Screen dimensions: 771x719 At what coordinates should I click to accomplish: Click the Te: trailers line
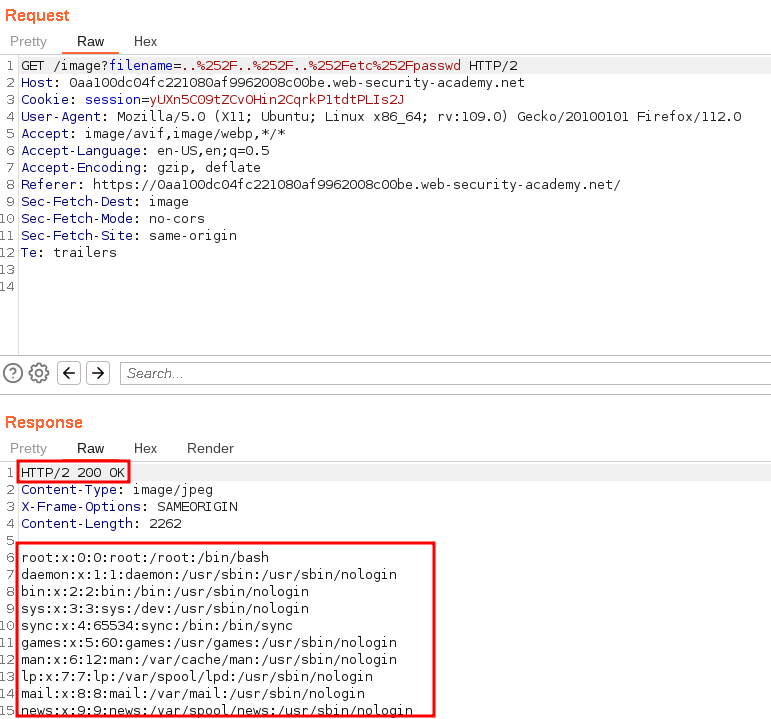click(x=69, y=253)
